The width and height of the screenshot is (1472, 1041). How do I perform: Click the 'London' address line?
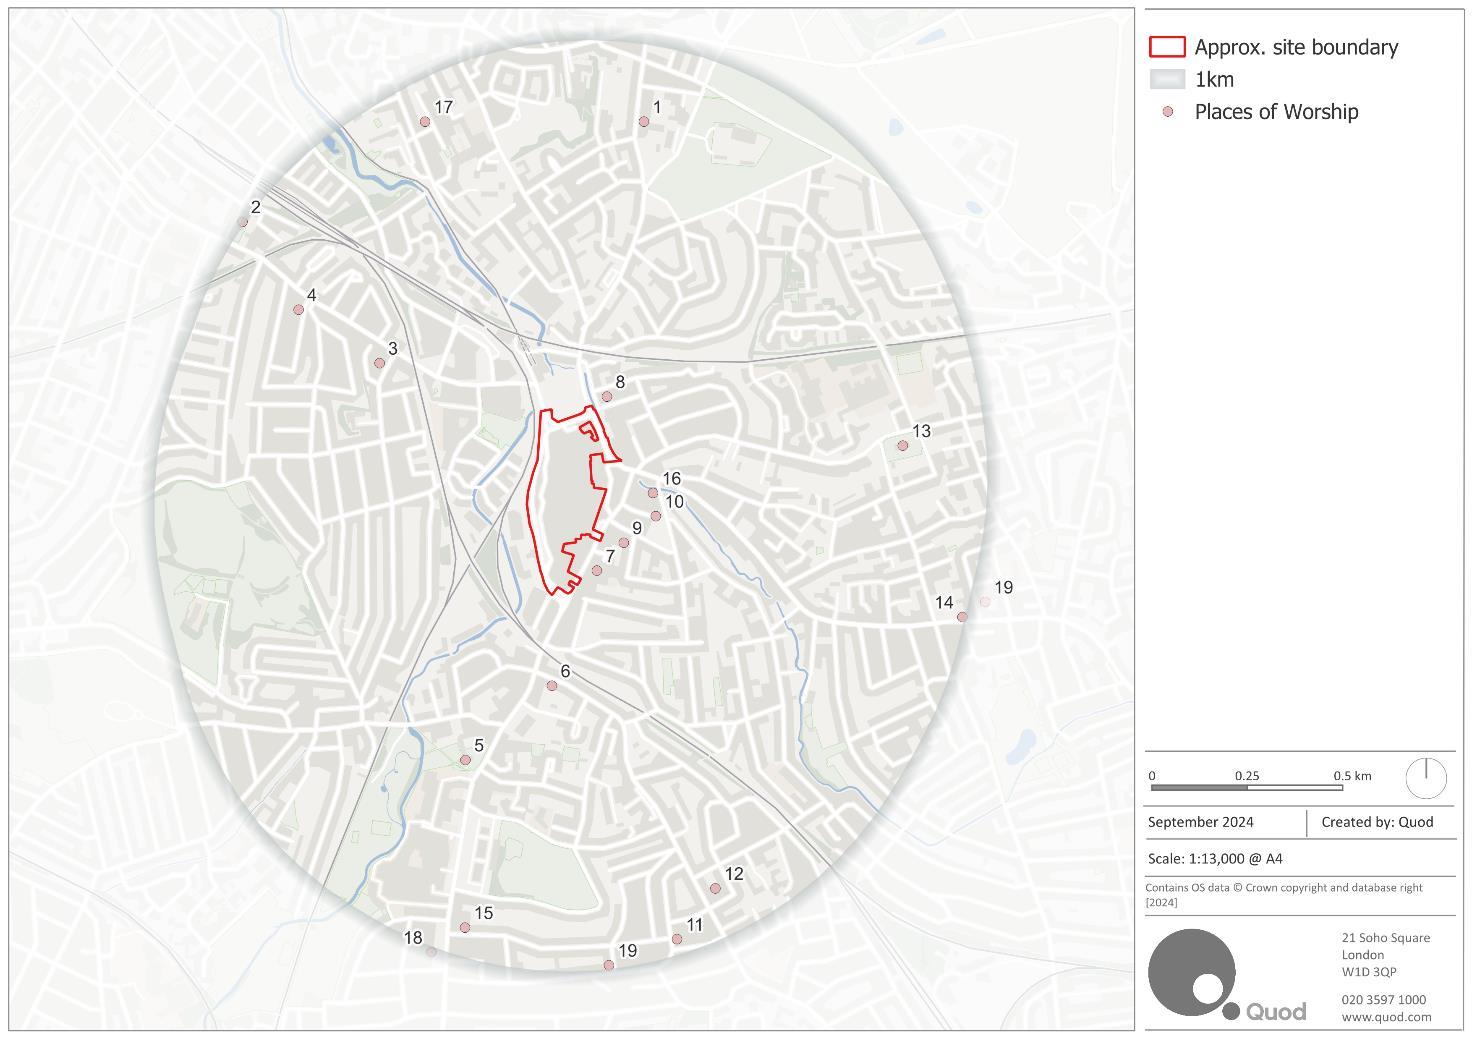coord(1363,955)
